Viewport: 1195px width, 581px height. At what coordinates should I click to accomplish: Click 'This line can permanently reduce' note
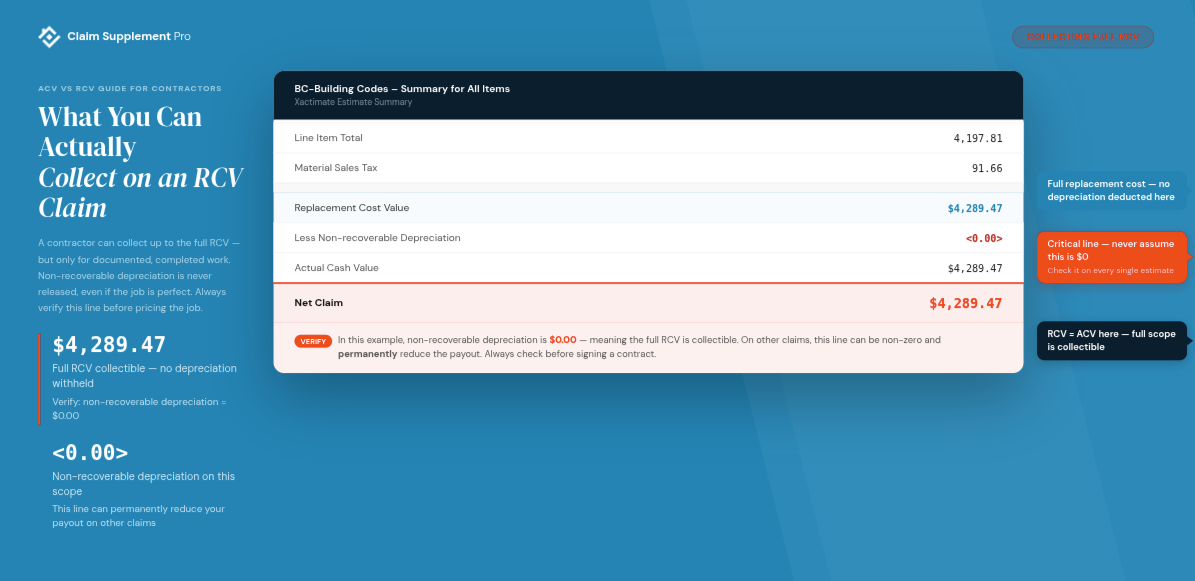tap(138, 515)
